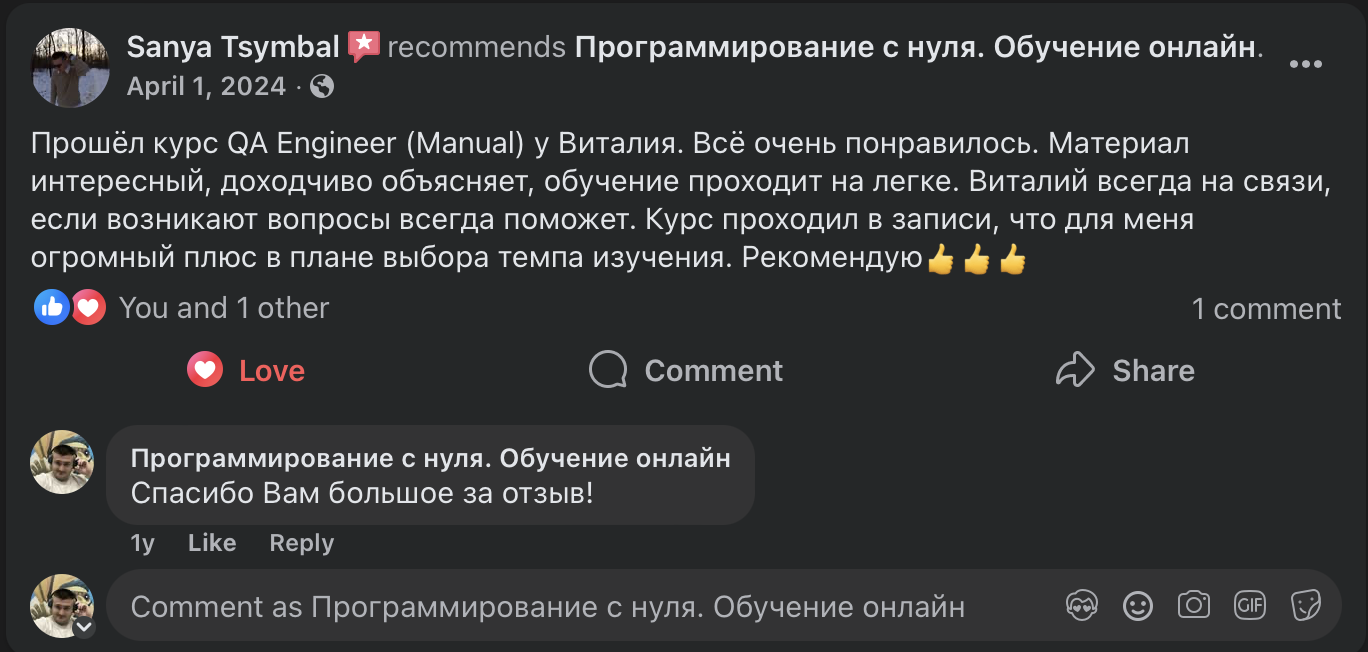
Task: Expand comments via the 1 comment link
Action: (1268, 308)
